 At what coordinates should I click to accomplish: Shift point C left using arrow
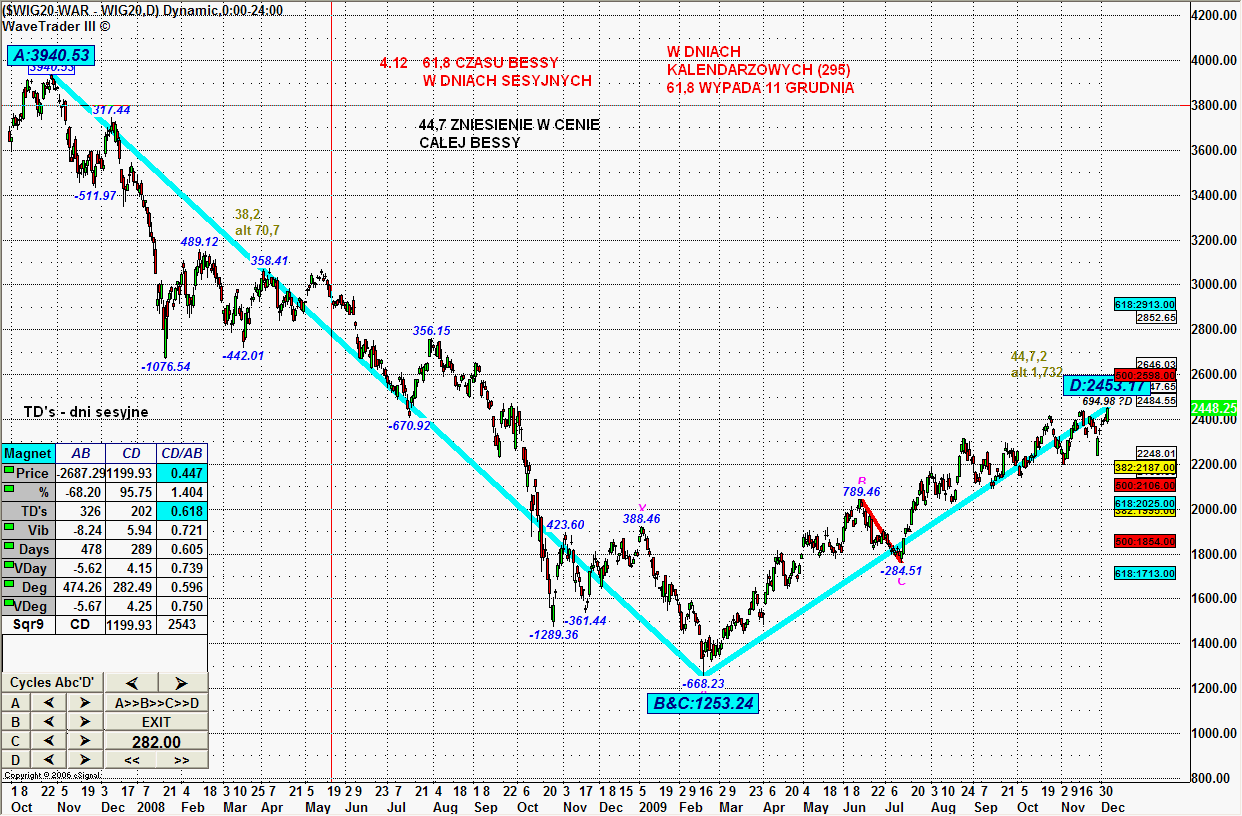[x=47, y=741]
